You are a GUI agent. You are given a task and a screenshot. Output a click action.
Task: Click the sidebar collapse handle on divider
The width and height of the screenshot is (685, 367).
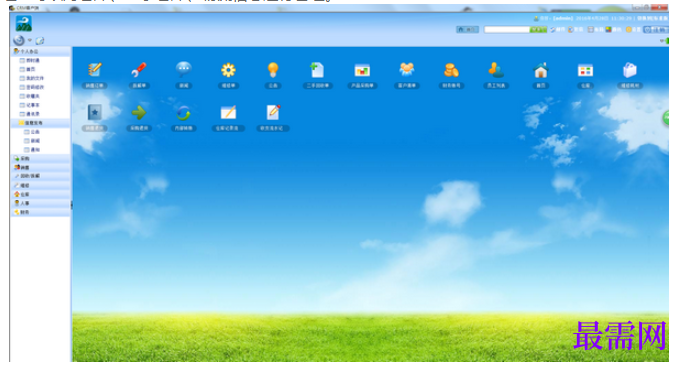click(71, 204)
